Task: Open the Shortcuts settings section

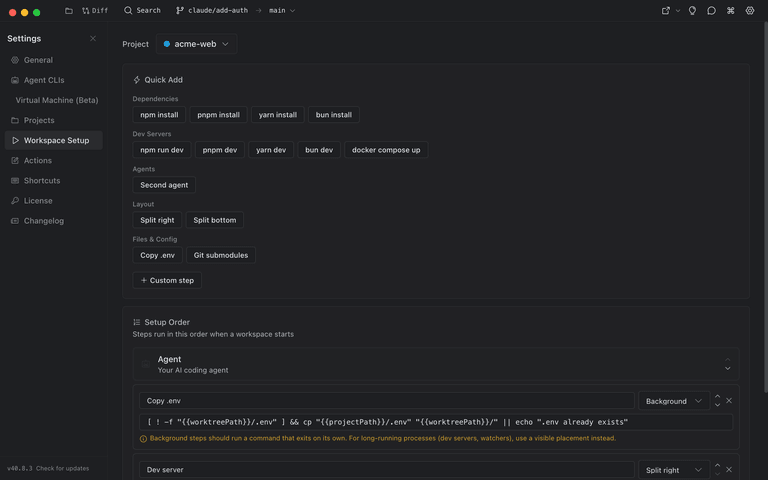Action: (42, 181)
